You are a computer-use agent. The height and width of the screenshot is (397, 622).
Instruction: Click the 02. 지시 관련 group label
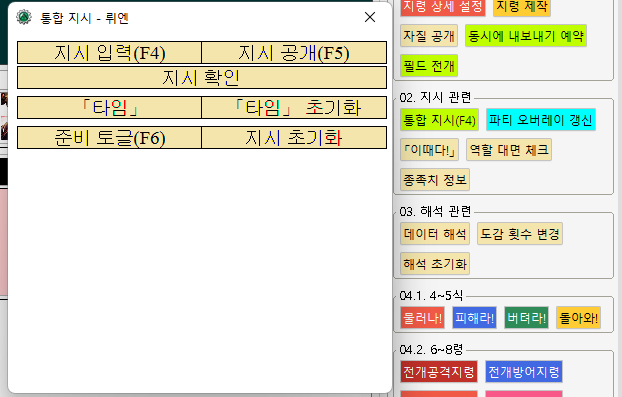(x=435, y=97)
